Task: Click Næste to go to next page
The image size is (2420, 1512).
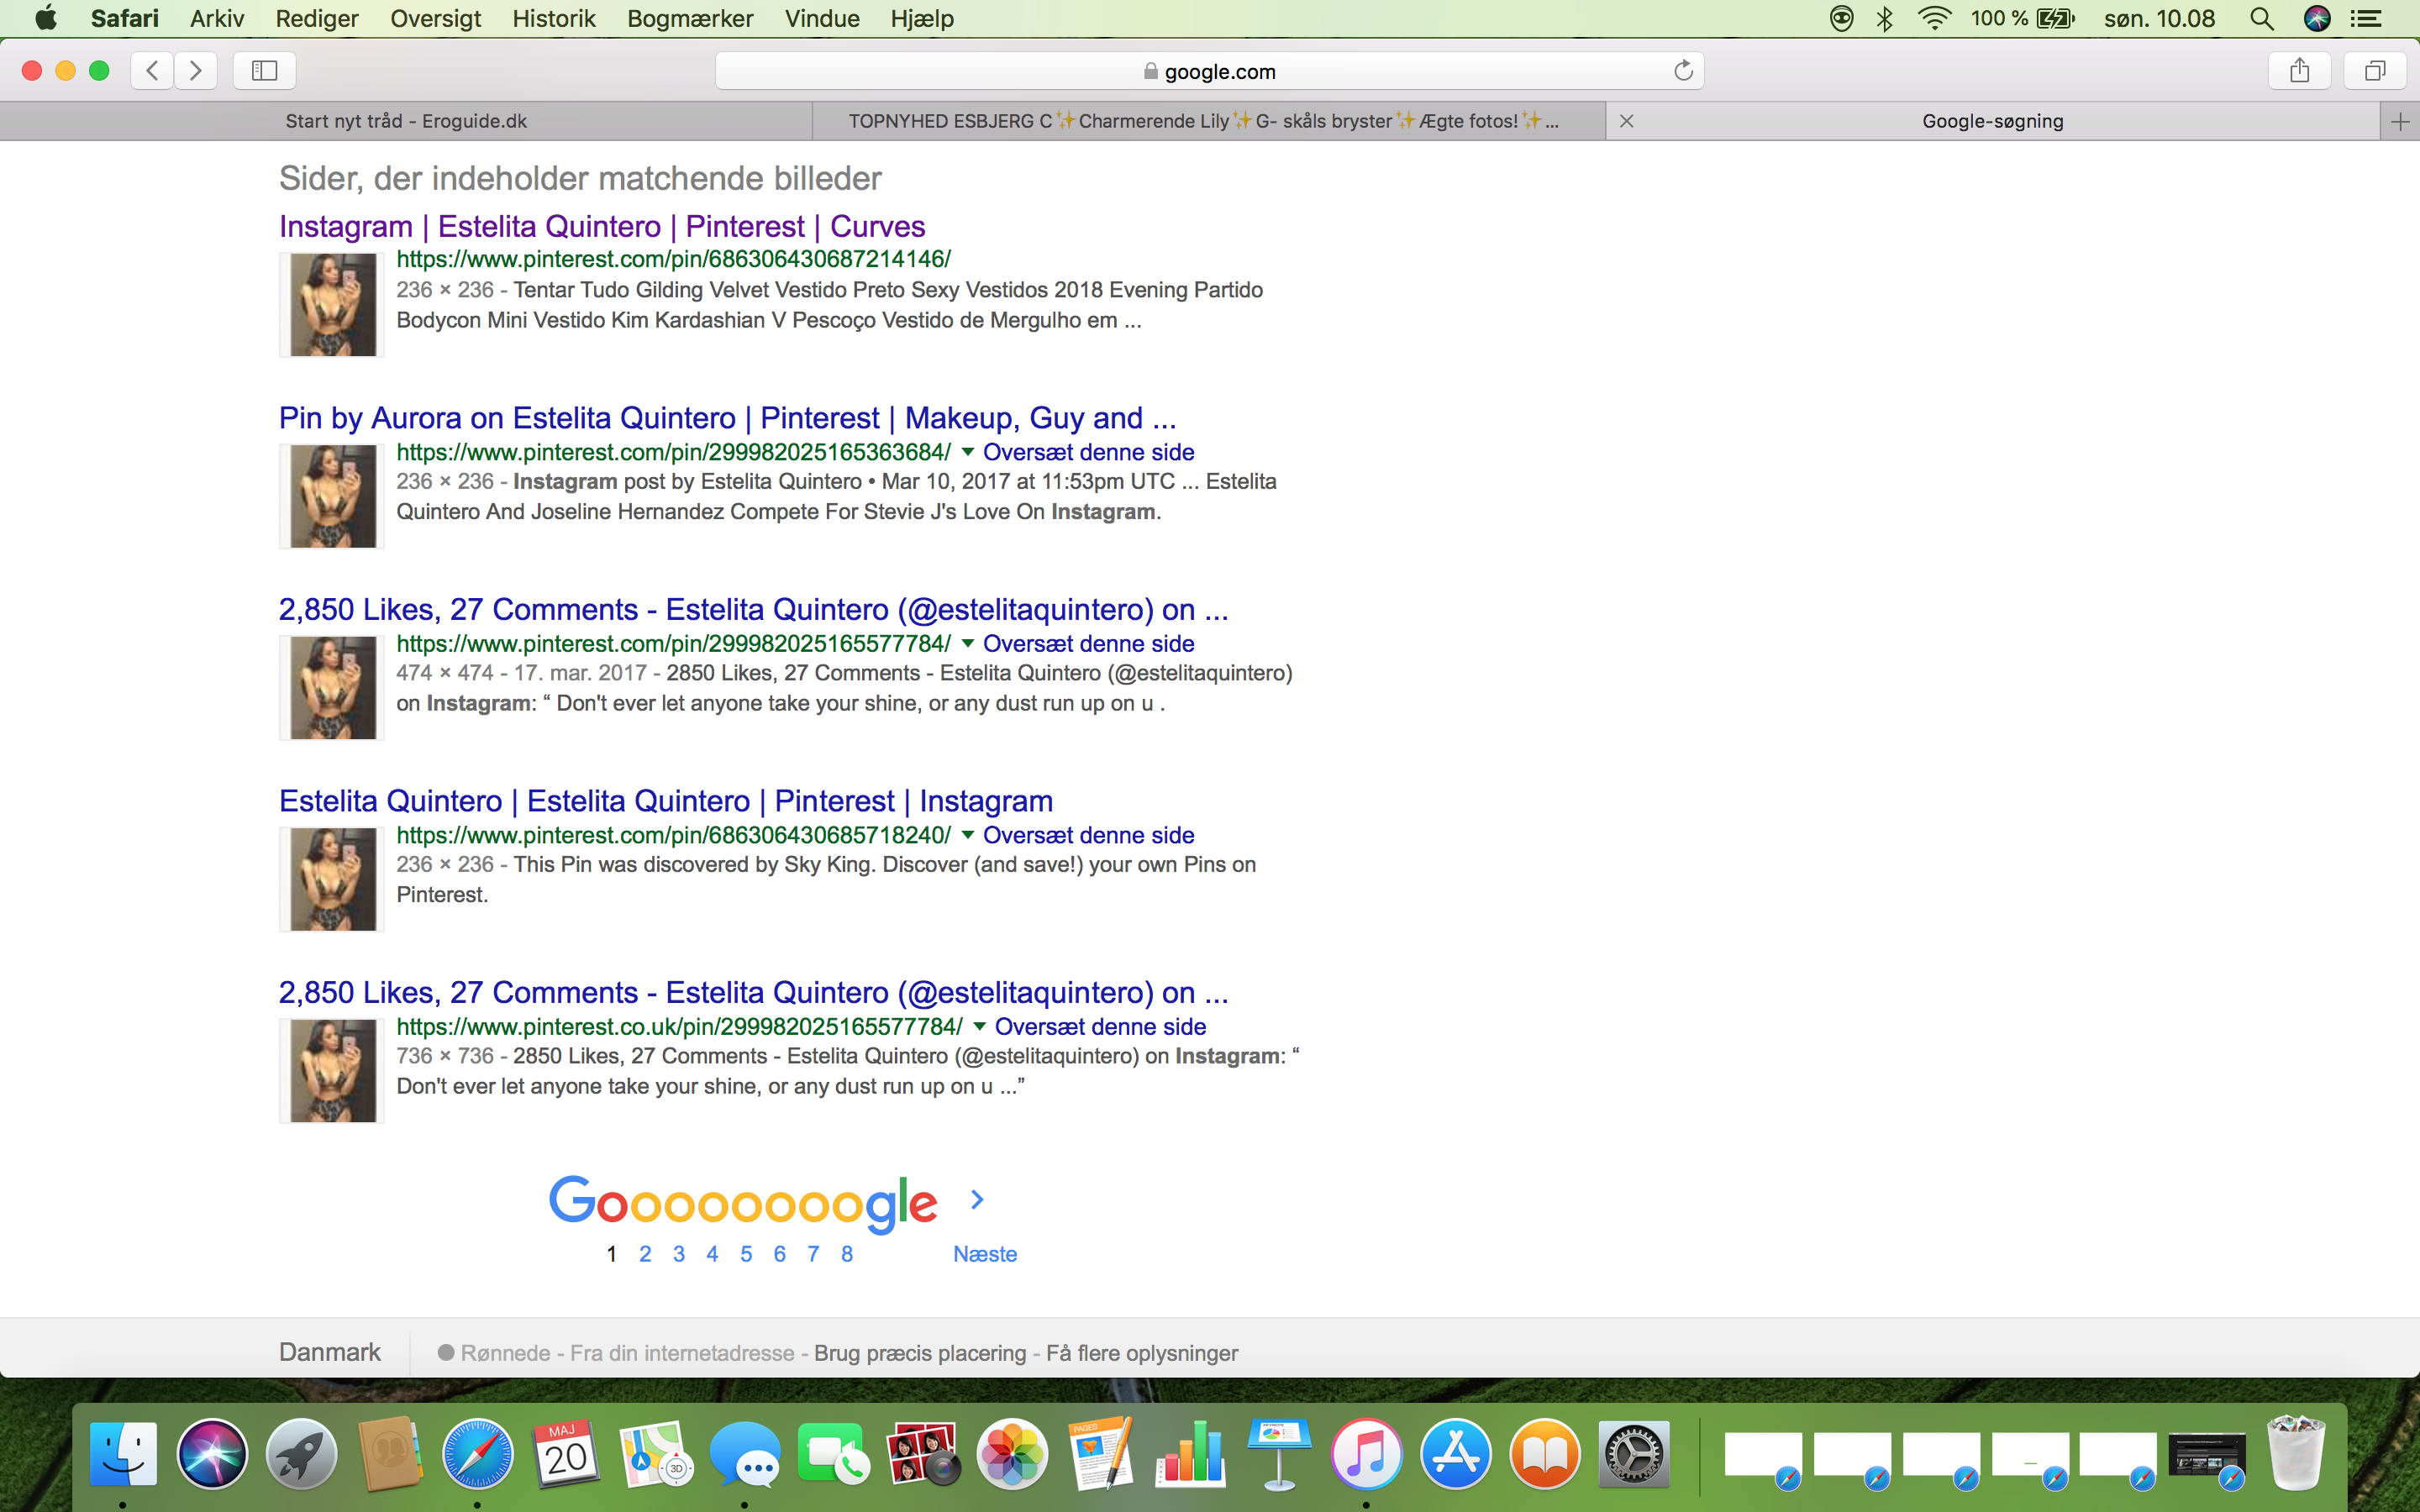Action: coord(985,1254)
